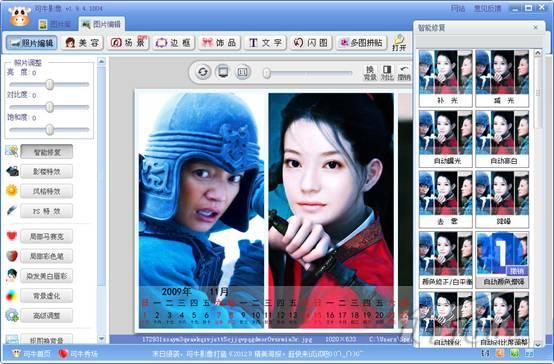The image size is (554, 364).
Task: Select the 多图拼贴 collage tab
Action: click(361, 43)
